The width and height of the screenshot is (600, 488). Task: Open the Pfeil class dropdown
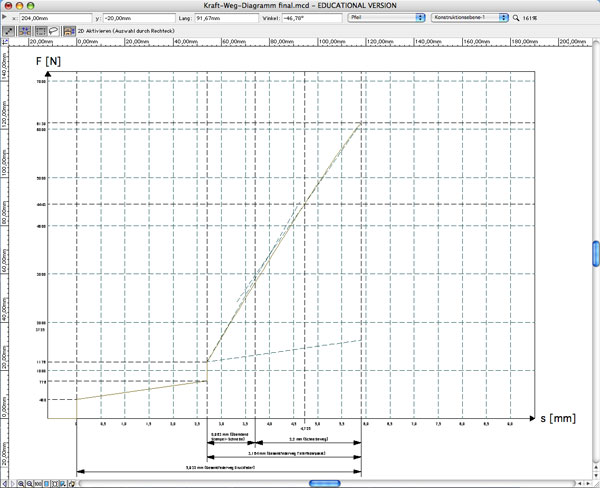pos(386,18)
